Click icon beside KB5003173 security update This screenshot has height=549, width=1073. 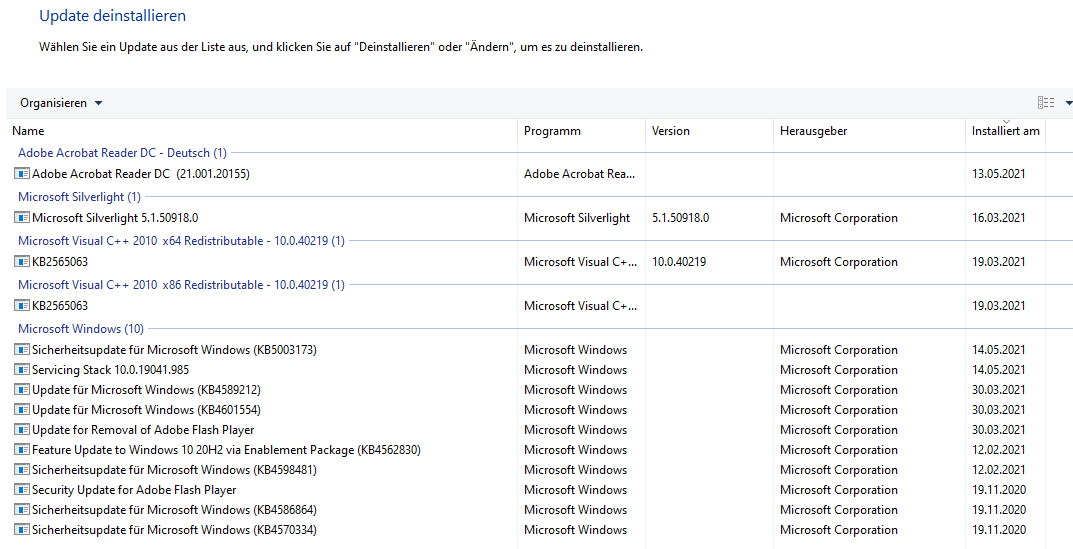coord(22,350)
